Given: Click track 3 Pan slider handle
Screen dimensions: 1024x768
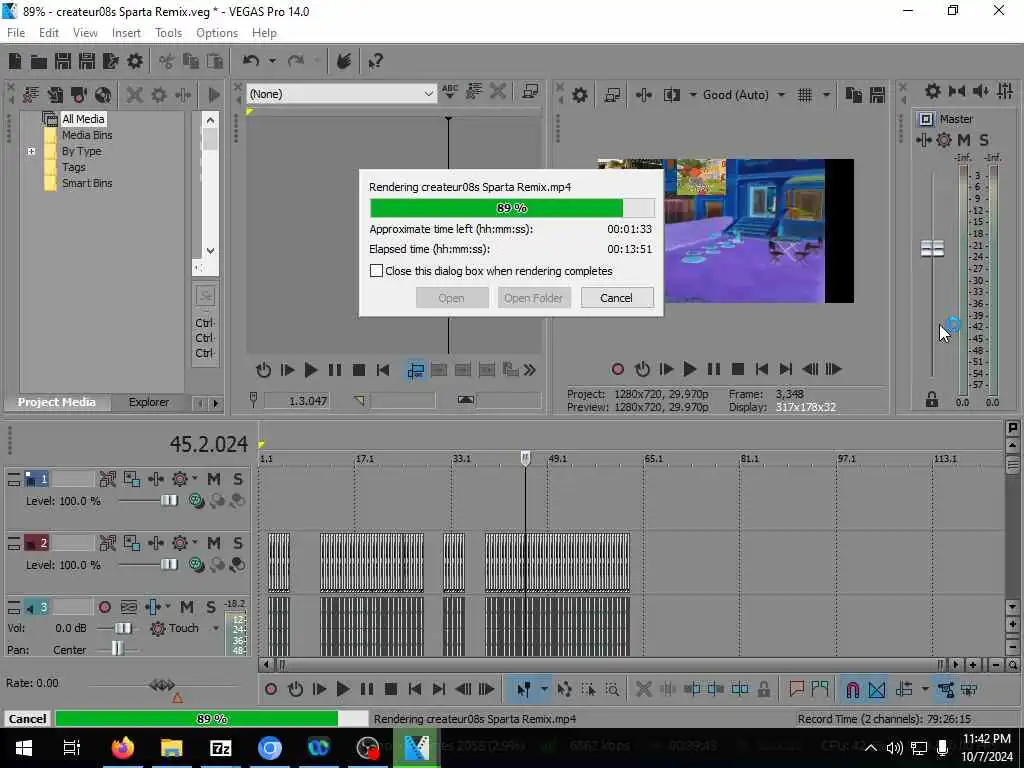Looking at the screenshot, I should click(117, 648).
